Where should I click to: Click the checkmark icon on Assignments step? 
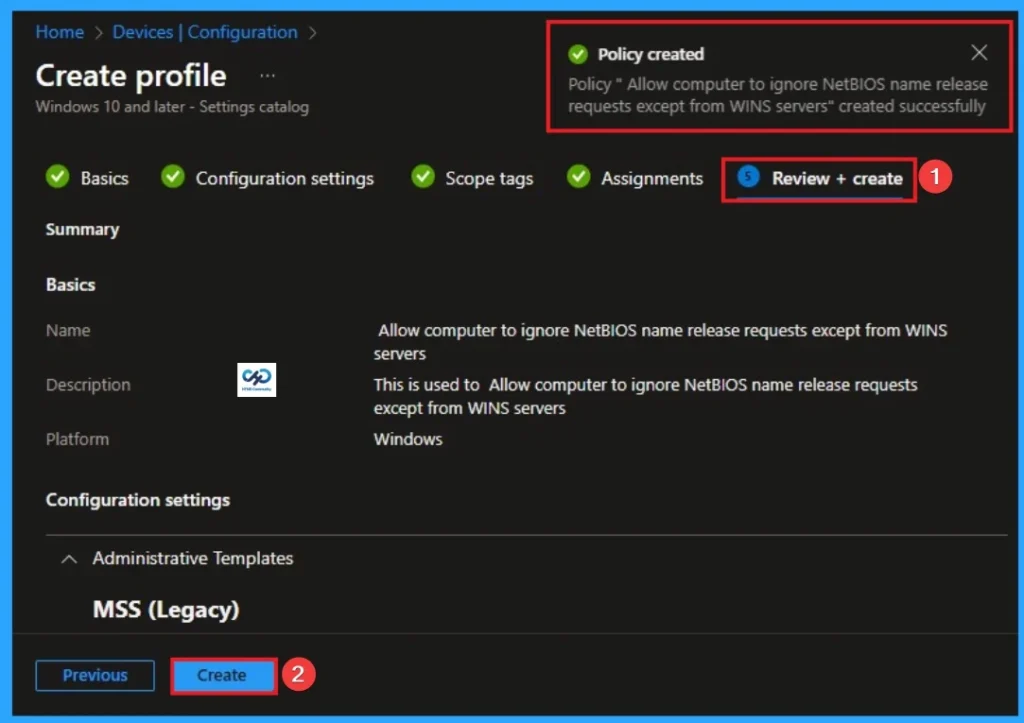(x=578, y=177)
